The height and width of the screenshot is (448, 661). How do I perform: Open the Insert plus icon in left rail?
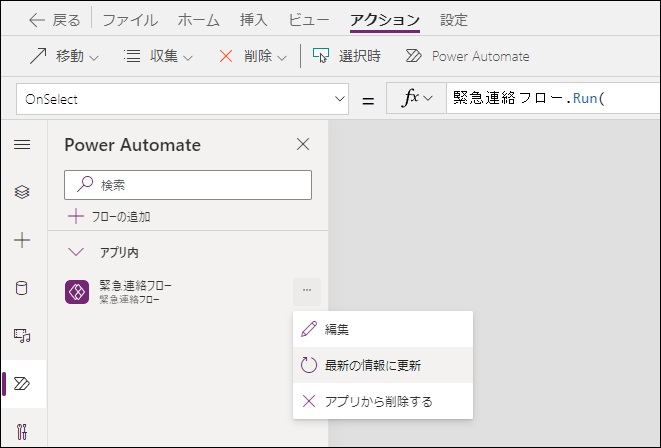[22, 240]
